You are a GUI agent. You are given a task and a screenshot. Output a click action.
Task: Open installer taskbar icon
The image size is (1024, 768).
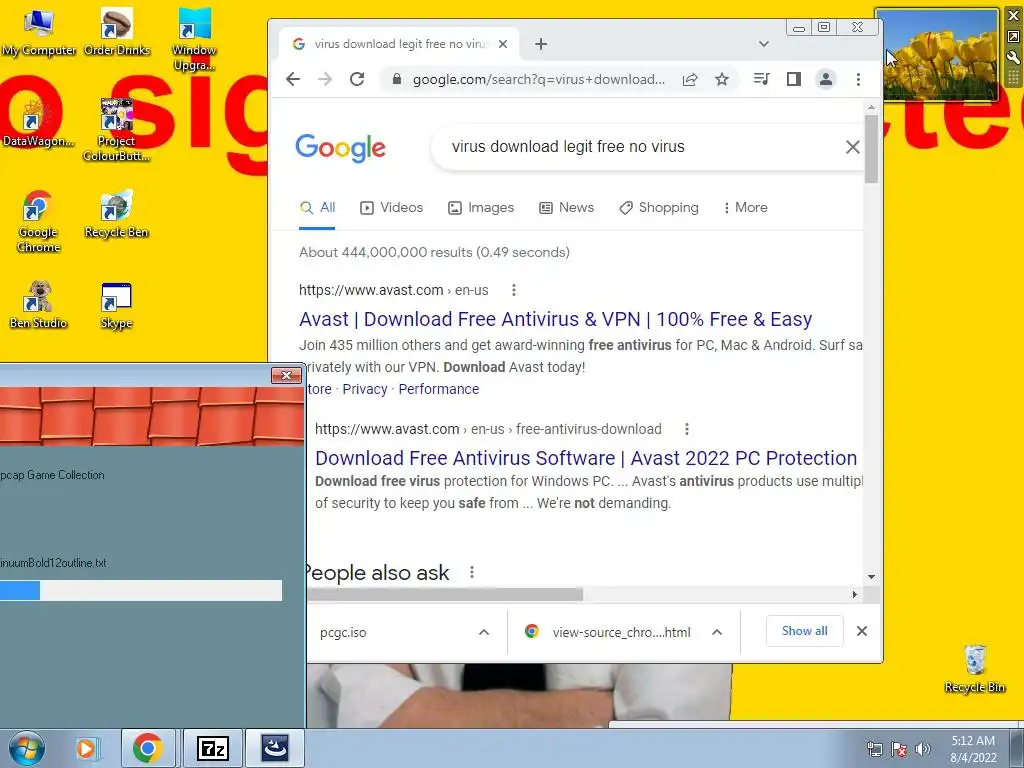click(x=275, y=748)
